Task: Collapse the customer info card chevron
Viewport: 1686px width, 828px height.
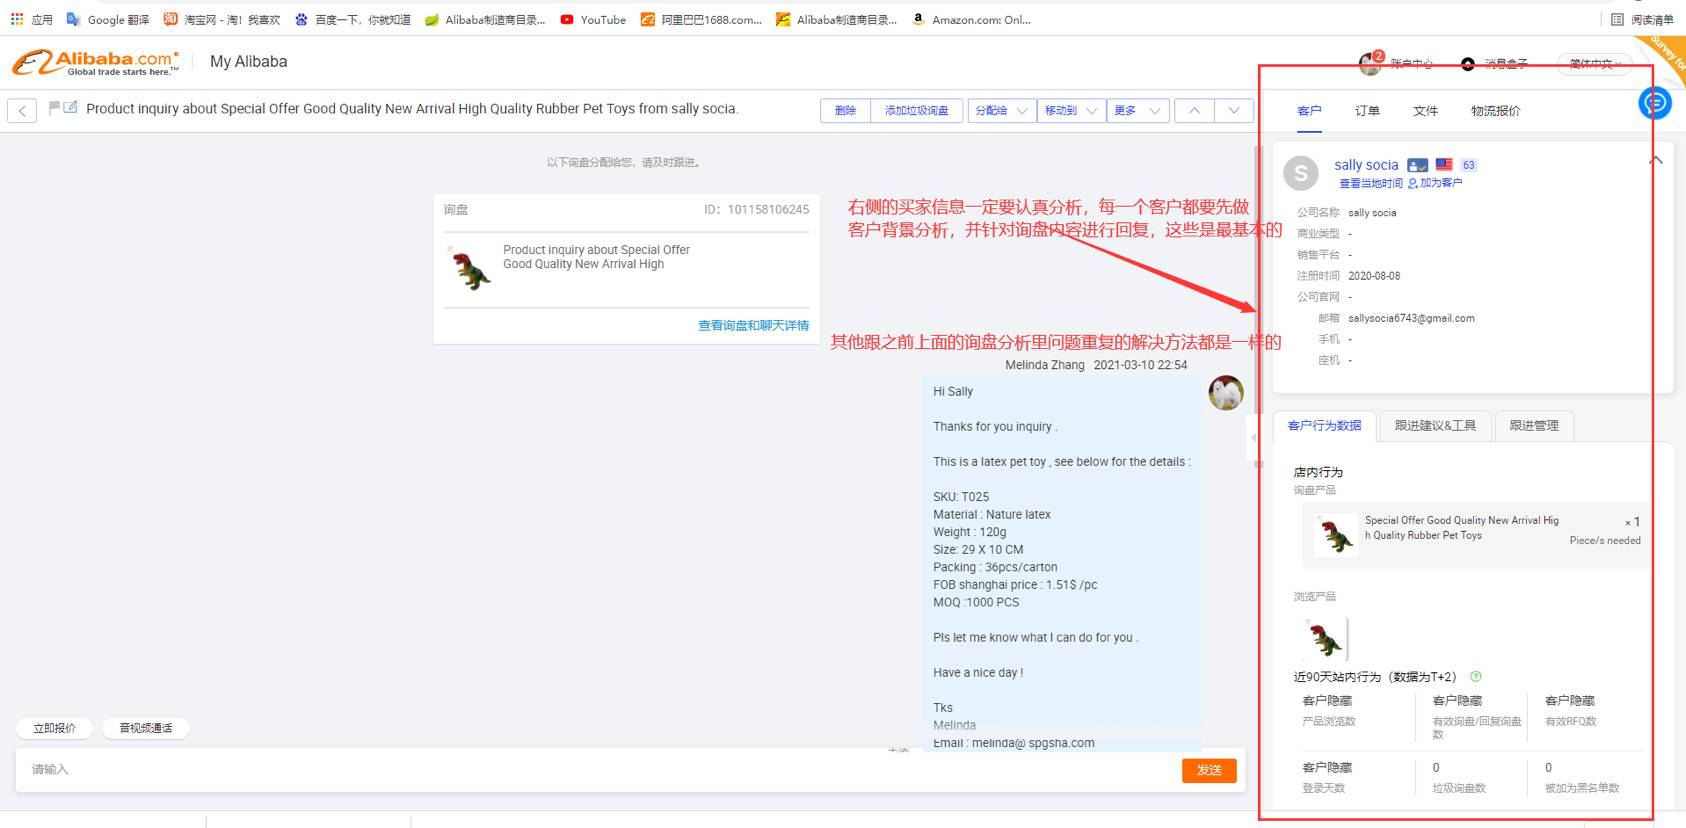Action: 1656,160
